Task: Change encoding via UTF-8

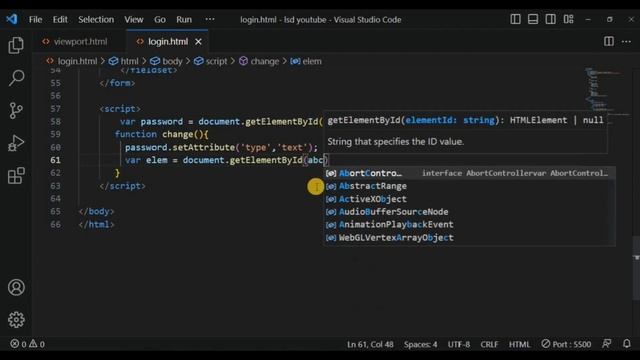Action: pos(459,344)
